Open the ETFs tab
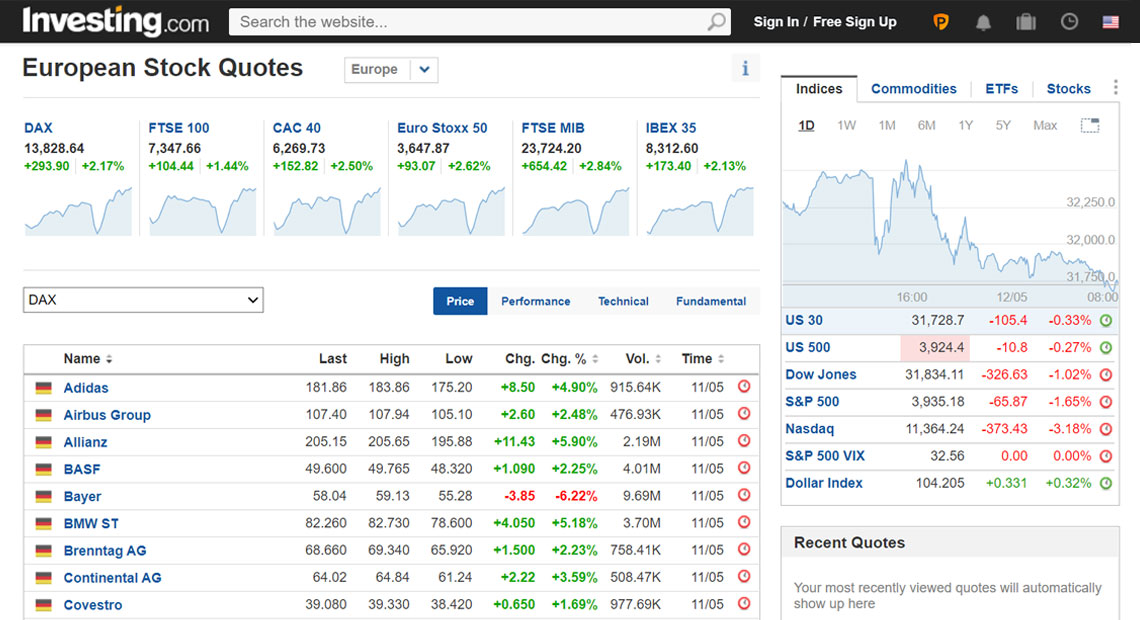This screenshot has width=1140, height=620. pyautogui.click(x=1001, y=89)
